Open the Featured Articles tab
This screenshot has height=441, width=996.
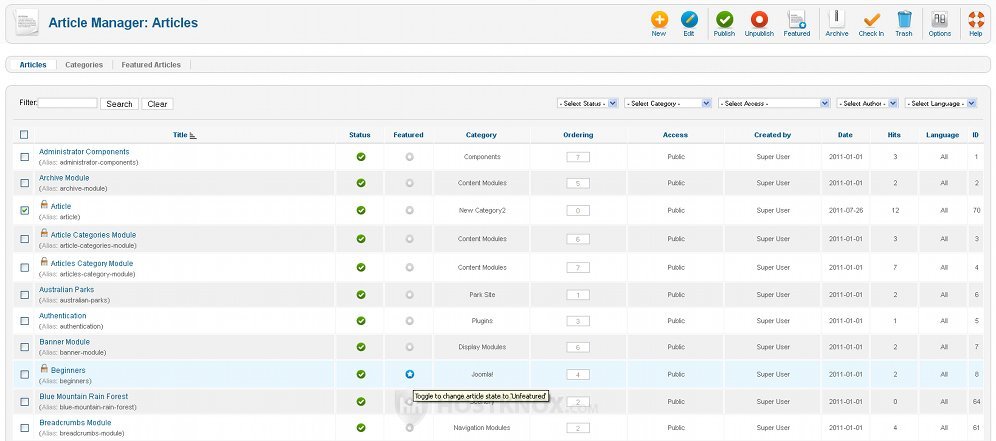(x=151, y=65)
